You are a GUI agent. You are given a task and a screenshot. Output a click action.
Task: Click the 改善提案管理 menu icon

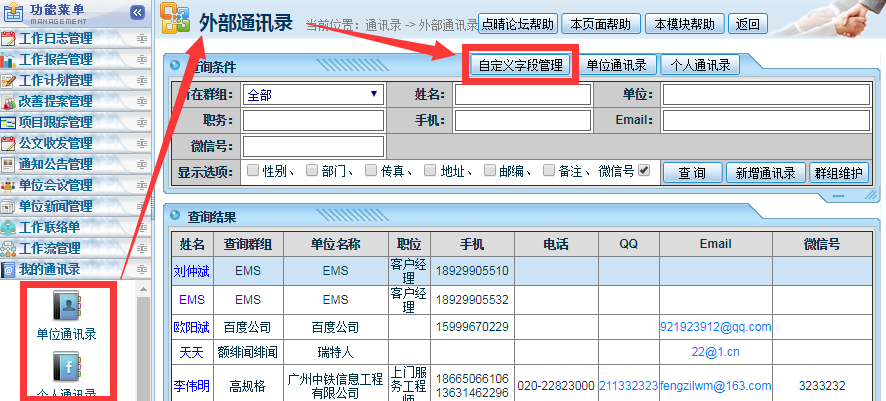point(10,101)
